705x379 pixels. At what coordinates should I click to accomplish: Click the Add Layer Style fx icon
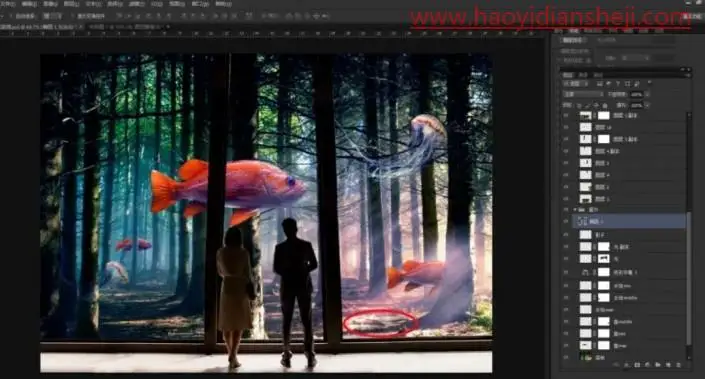[x=626, y=365]
